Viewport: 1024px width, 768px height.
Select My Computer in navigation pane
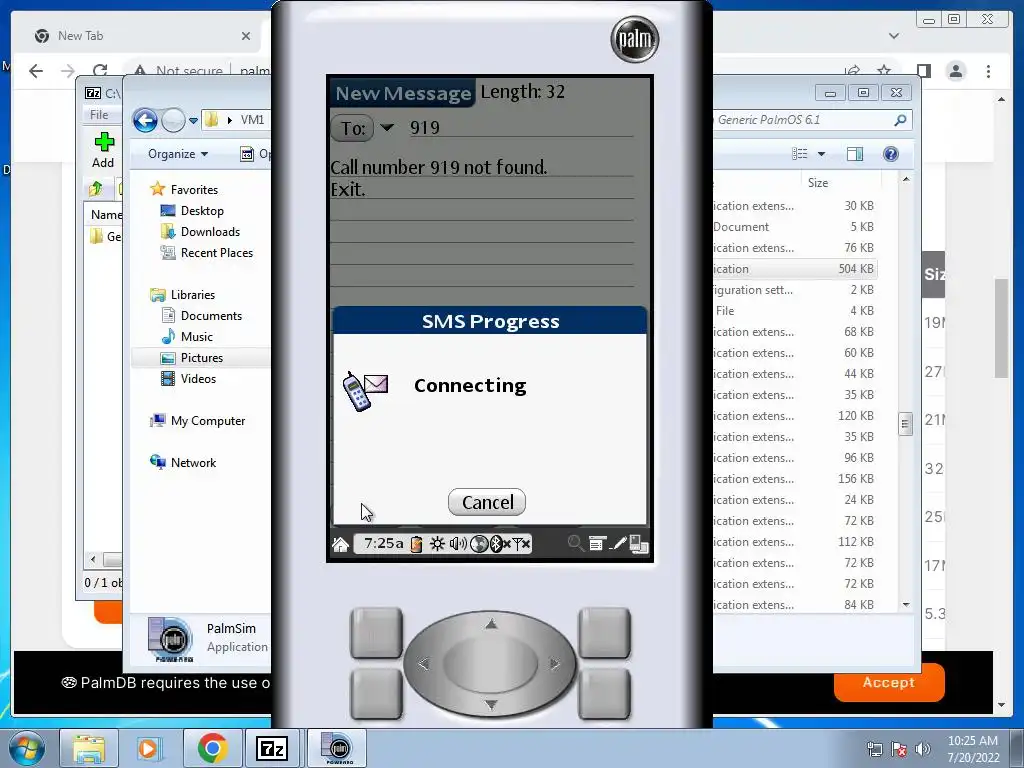pyautogui.click(x=208, y=421)
